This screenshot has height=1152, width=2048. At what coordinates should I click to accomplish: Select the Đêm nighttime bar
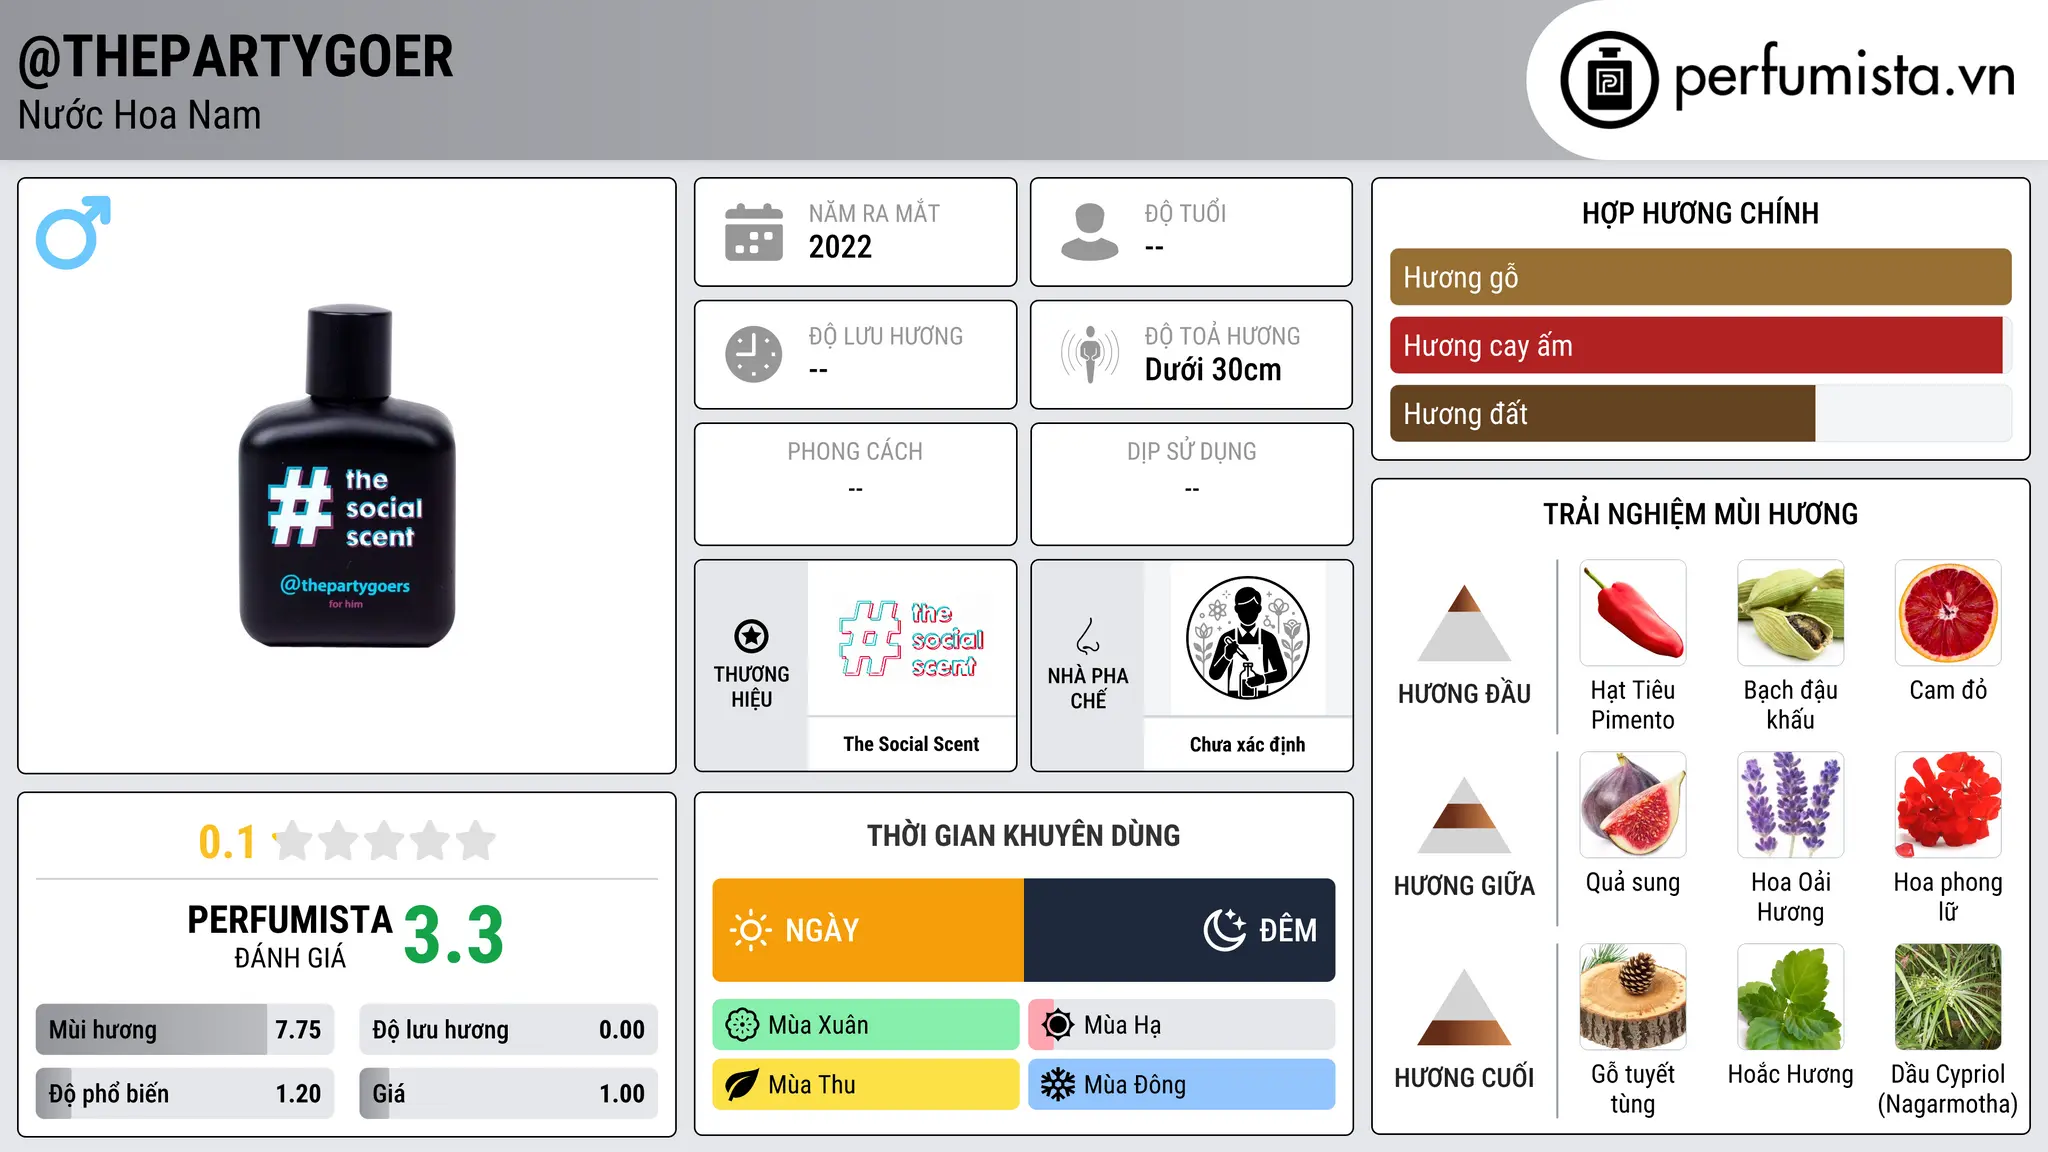coord(1180,930)
